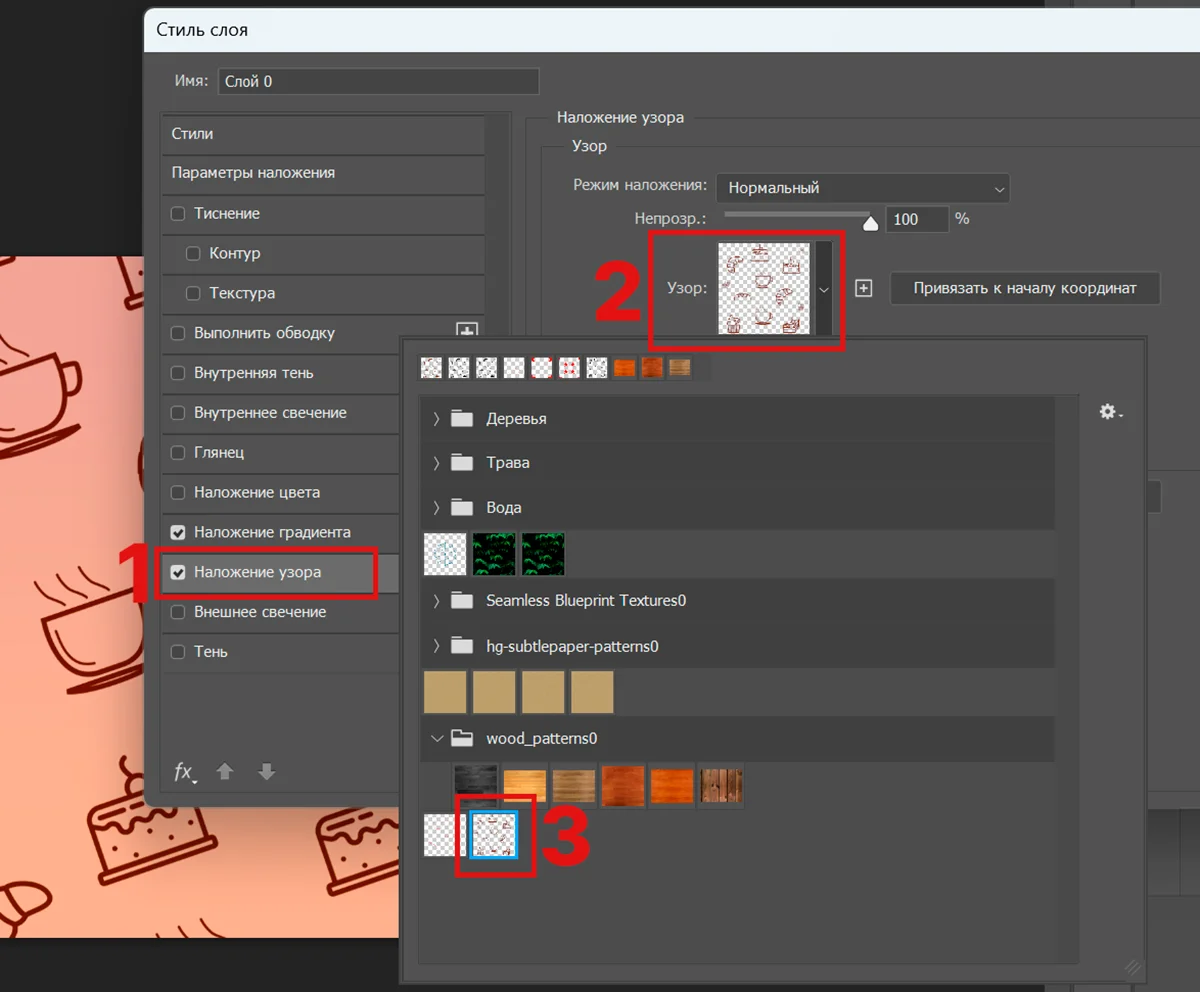Click the large Узор pattern preview
Image resolution: width=1200 pixels, height=992 pixels.
pyautogui.click(x=764, y=288)
